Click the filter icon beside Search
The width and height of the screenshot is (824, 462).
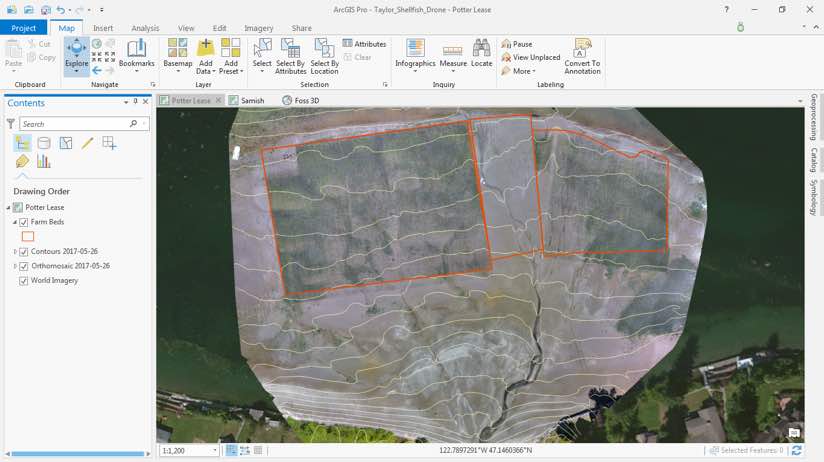pyautogui.click(x=11, y=124)
